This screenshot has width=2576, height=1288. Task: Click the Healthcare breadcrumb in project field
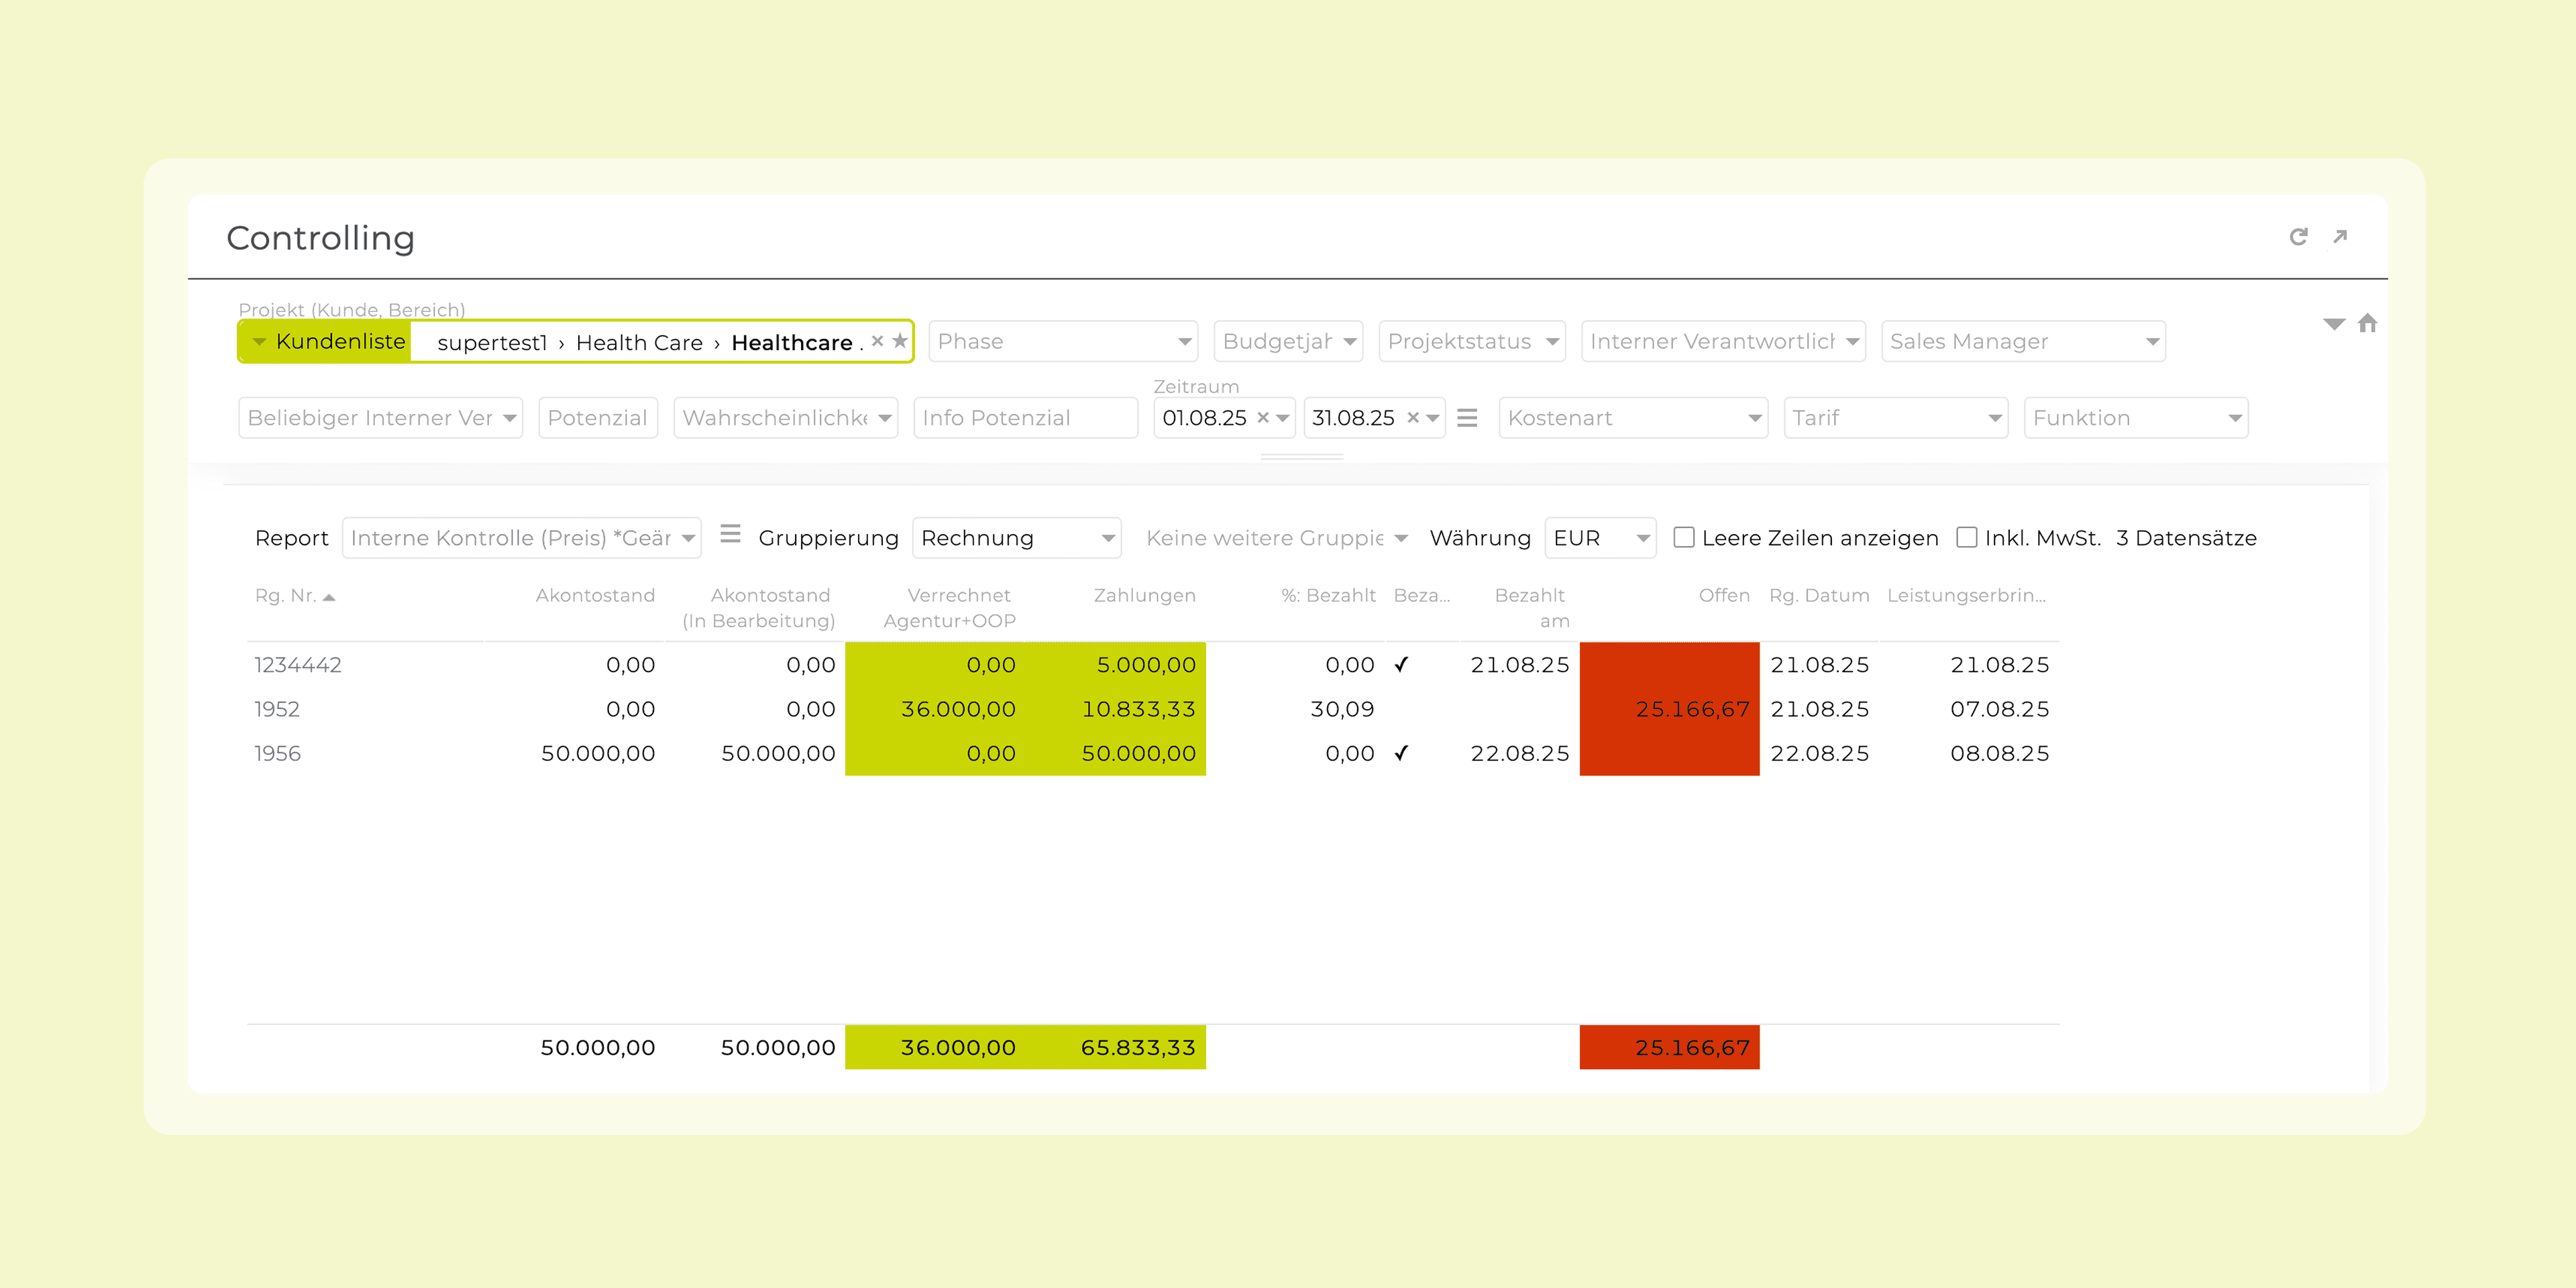pyautogui.click(x=792, y=343)
